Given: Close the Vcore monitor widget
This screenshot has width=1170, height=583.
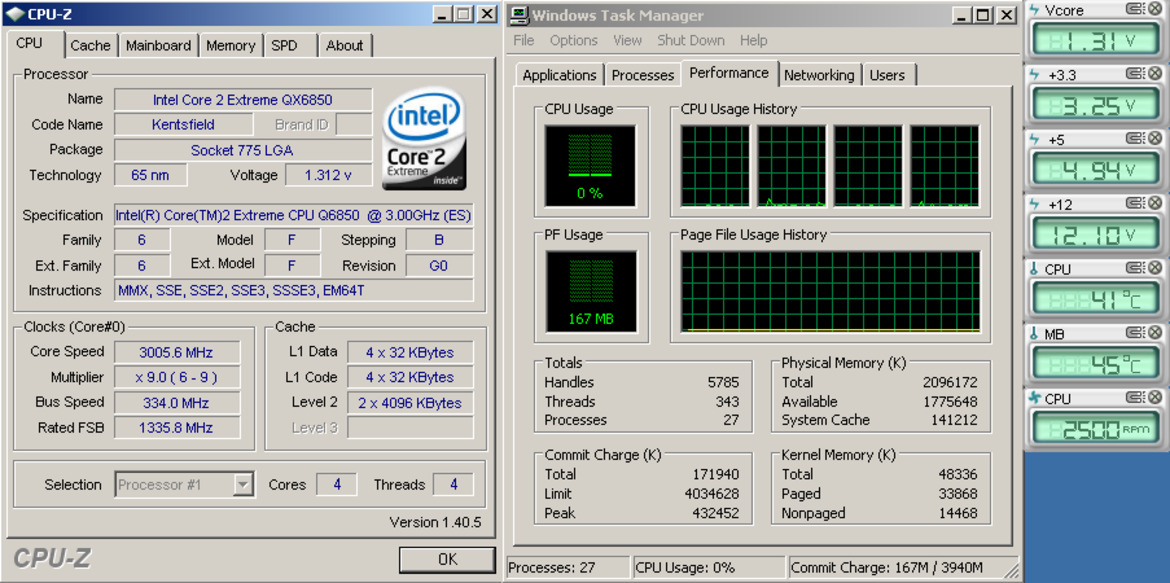Looking at the screenshot, I should [x=1154, y=10].
